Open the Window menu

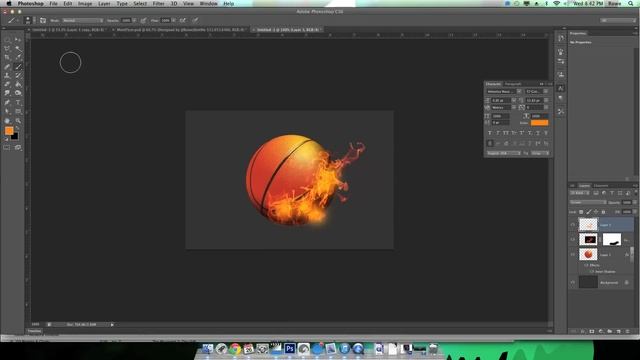pyautogui.click(x=208, y=4)
